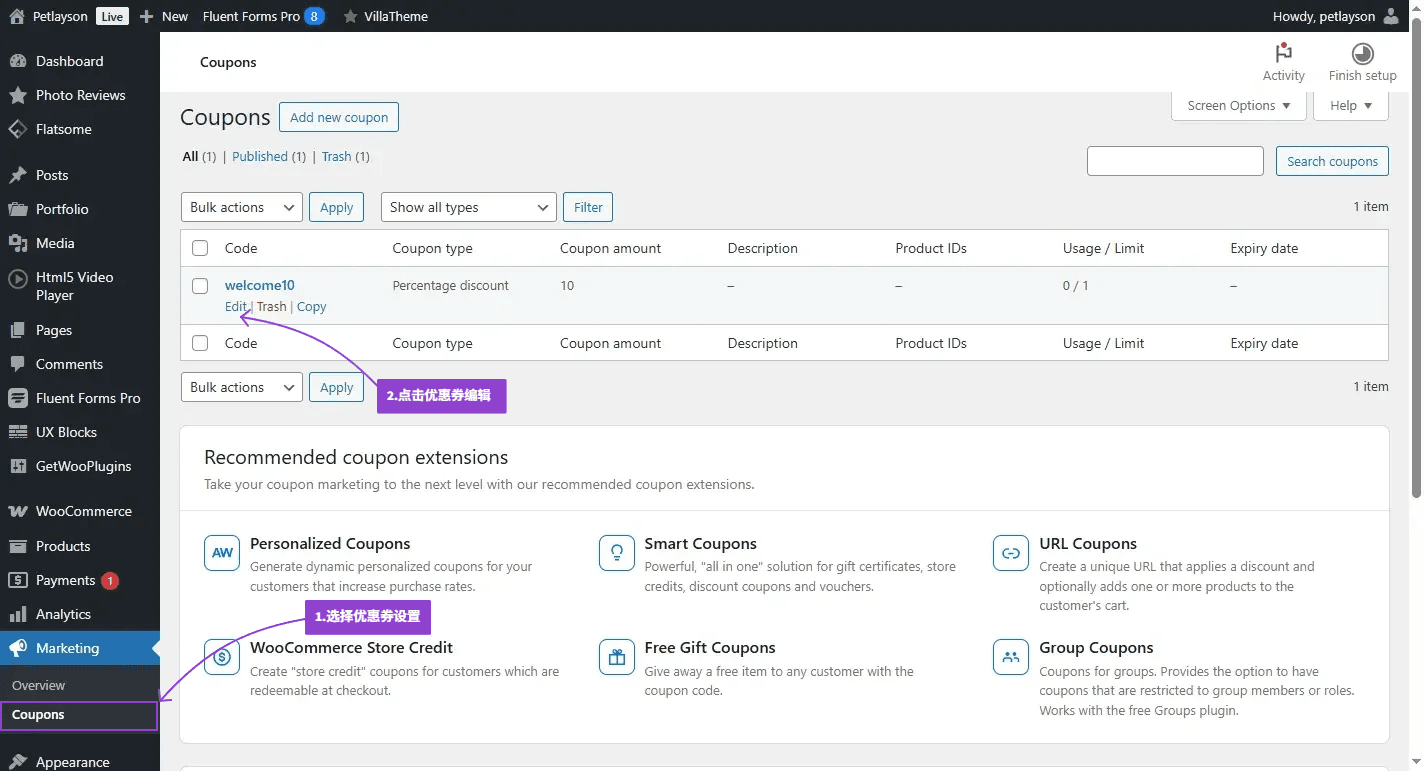Open the top Bulk actions dropdown
1424x771 pixels.
pyautogui.click(x=241, y=207)
